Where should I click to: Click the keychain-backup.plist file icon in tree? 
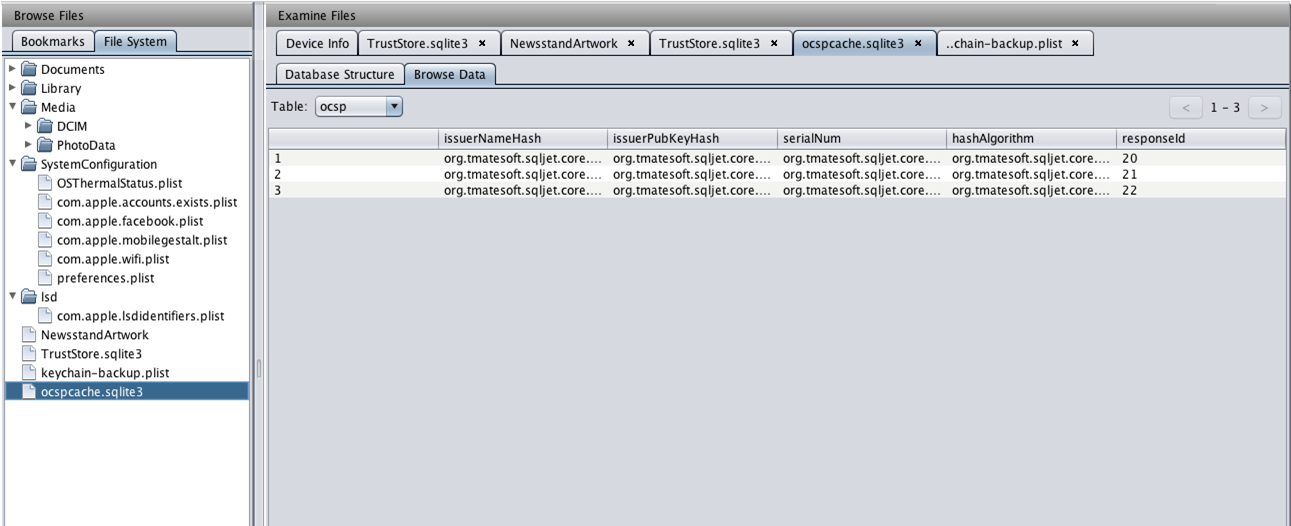29,373
